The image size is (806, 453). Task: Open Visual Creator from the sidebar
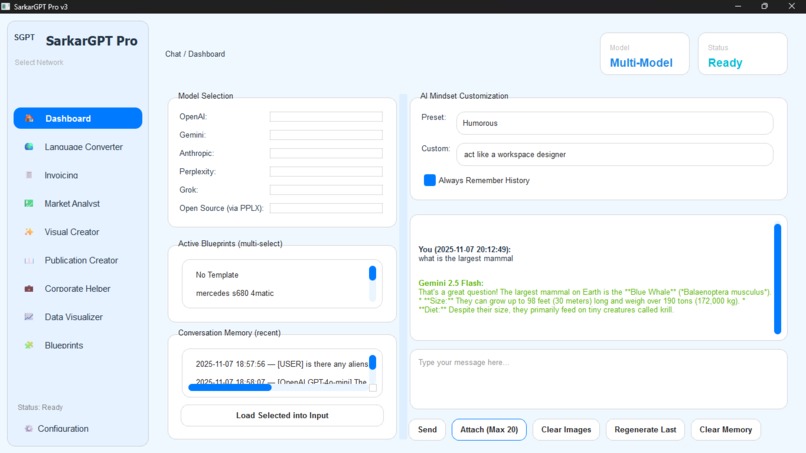coord(78,232)
